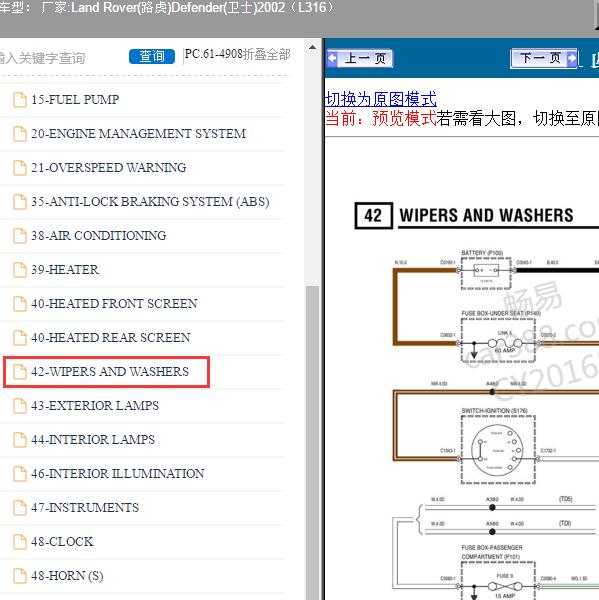Click the document icon beside 46-INTERIOR ILLUMINATION
The height and width of the screenshot is (600, 599).
coord(20,474)
